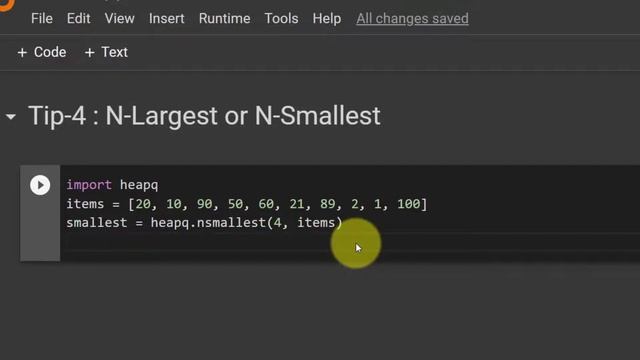The width and height of the screenshot is (640, 360).
Task: Click the Colab logo icon
Action: (x=7, y=5)
